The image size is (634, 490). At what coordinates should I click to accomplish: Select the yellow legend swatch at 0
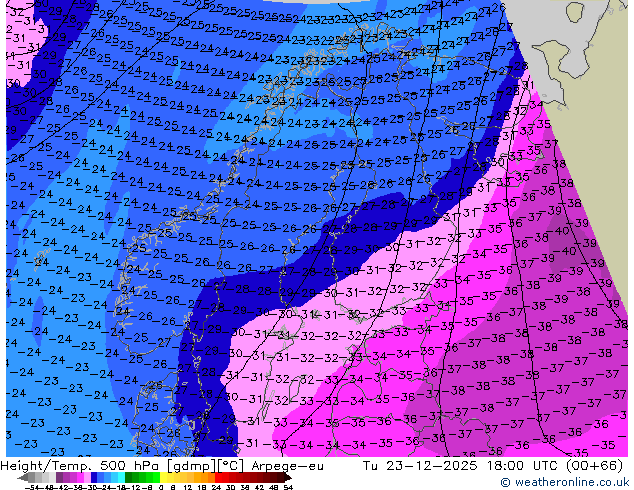pyautogui.click(x=164, y=478)
